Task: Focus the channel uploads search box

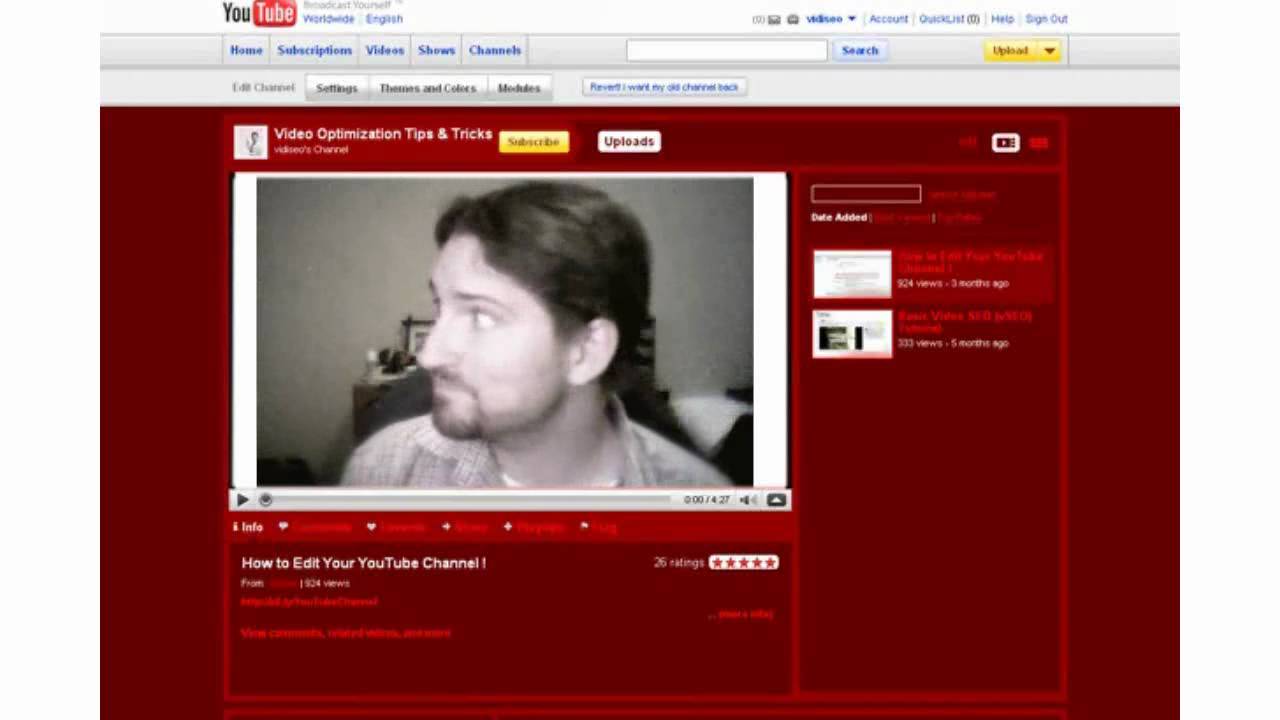Action: click(x=866, y=194)
